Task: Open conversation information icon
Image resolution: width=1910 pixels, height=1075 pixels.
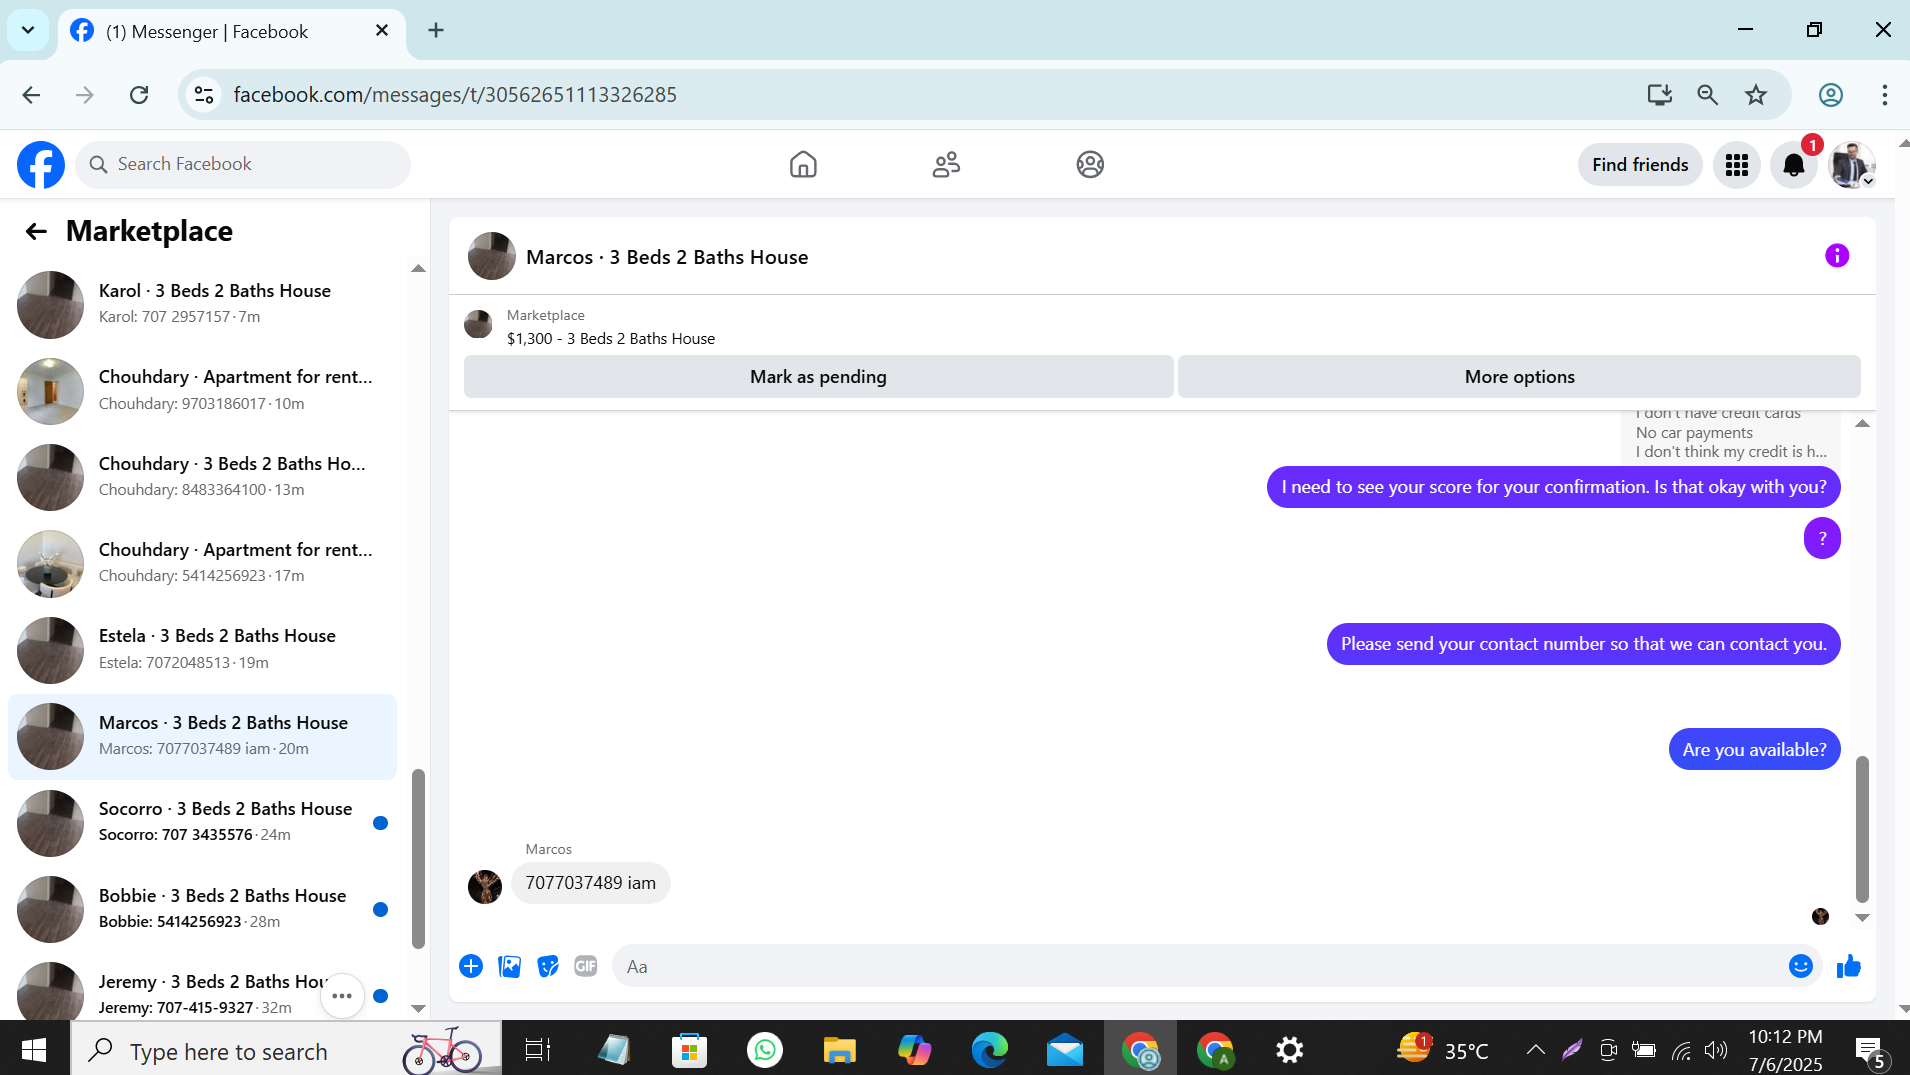Action: click(x=1837, y=256)
